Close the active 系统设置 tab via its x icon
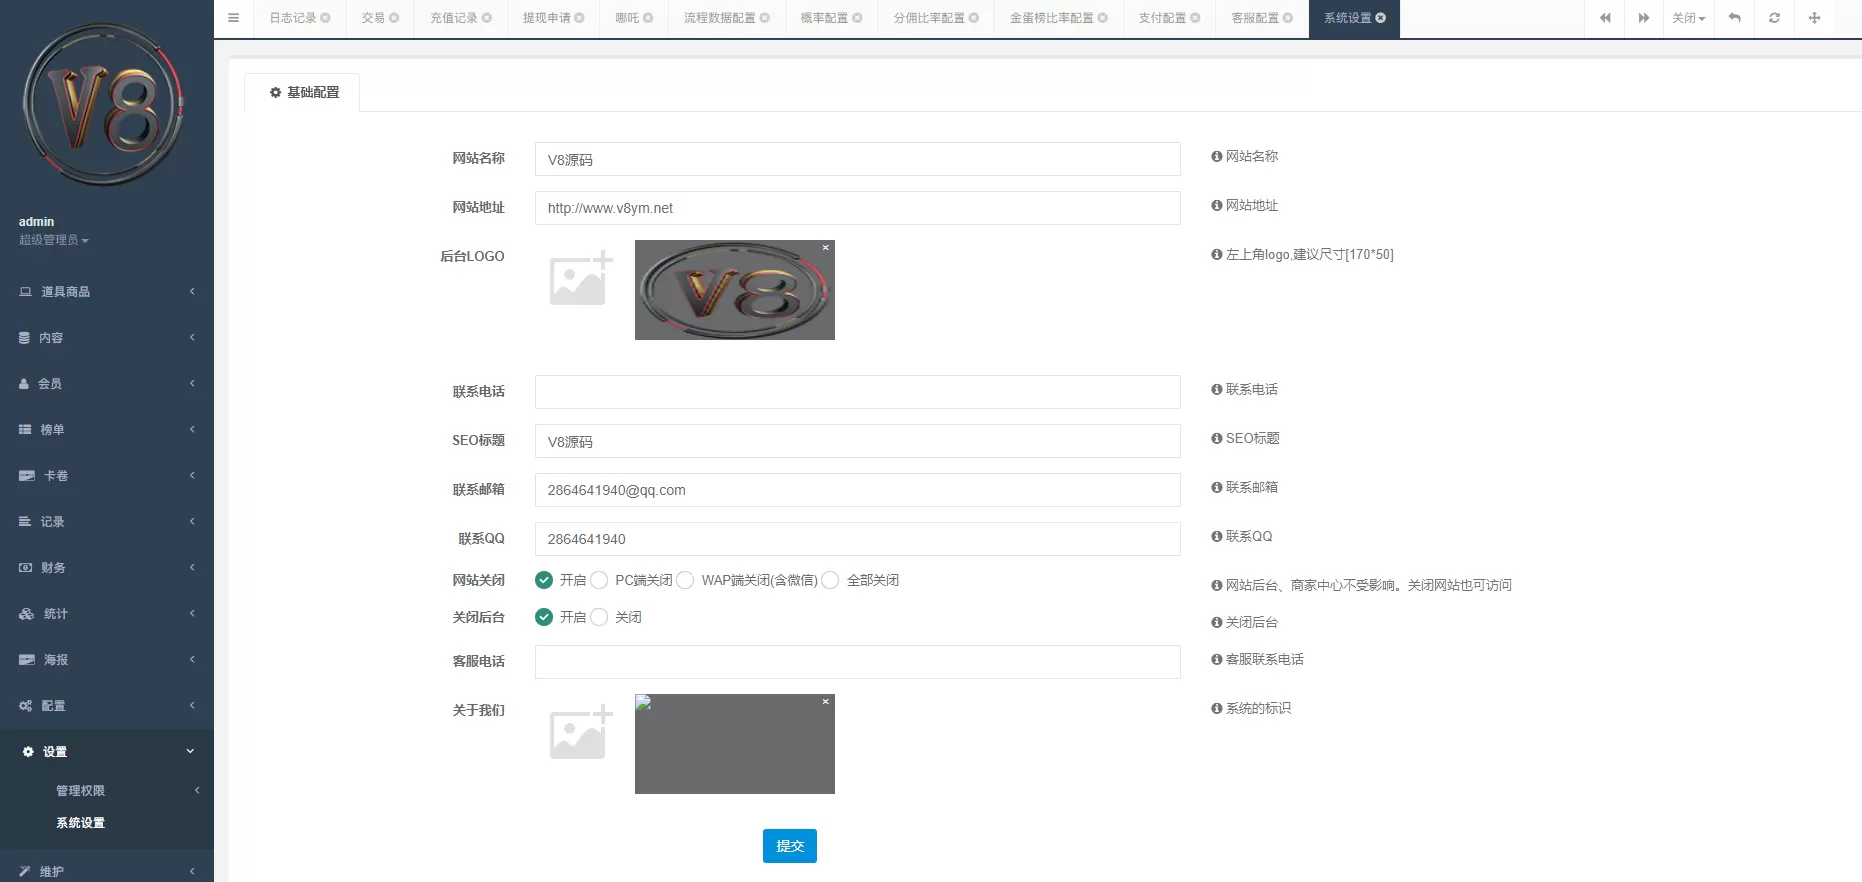The width and height of the screenshot is (1862, 882). [x=1381, y=18]
